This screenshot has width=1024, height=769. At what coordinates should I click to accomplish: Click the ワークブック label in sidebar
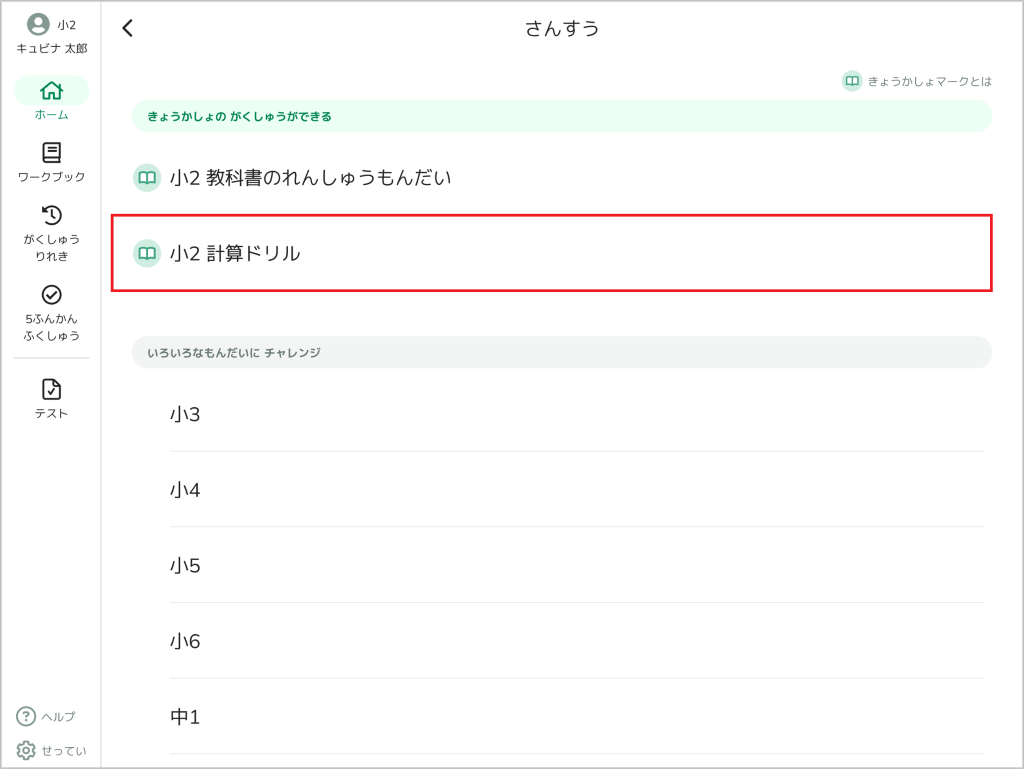click(52, 177)
